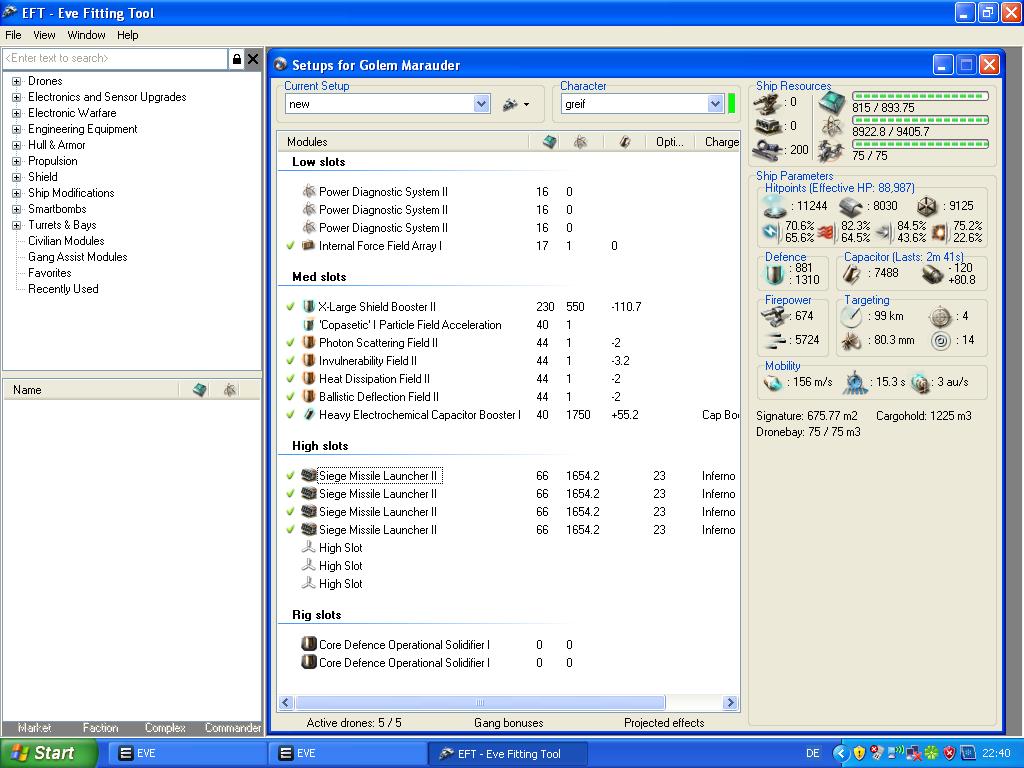Expand the Drones category
Viewport: 1024px width, 768px height.
[x=16, y=82]
